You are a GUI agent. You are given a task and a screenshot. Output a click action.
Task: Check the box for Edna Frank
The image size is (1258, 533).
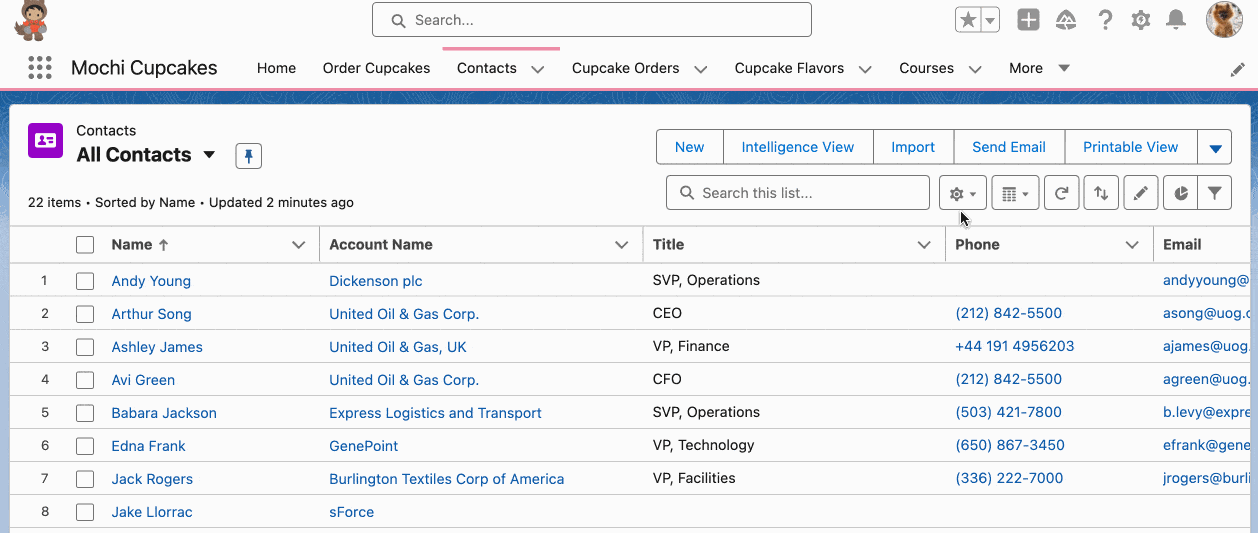pyautogui.click(x=85, y=446)
